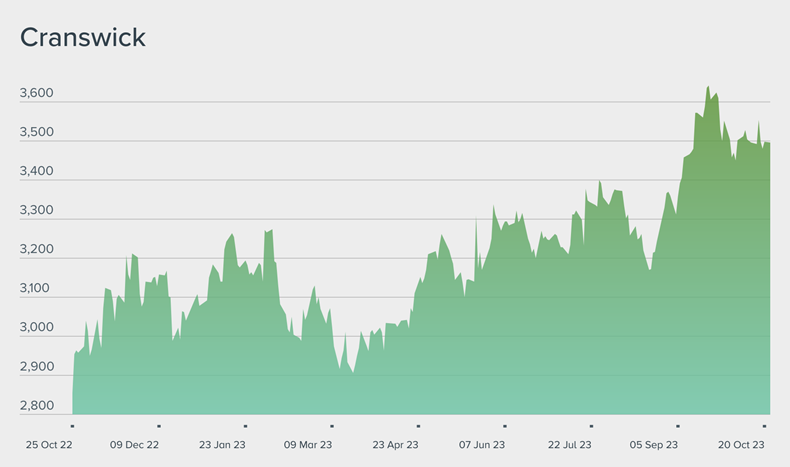Click the 25 Oct 22 date label
The width and height of the screenshot is (790, 467).
(x=48, y=445)
